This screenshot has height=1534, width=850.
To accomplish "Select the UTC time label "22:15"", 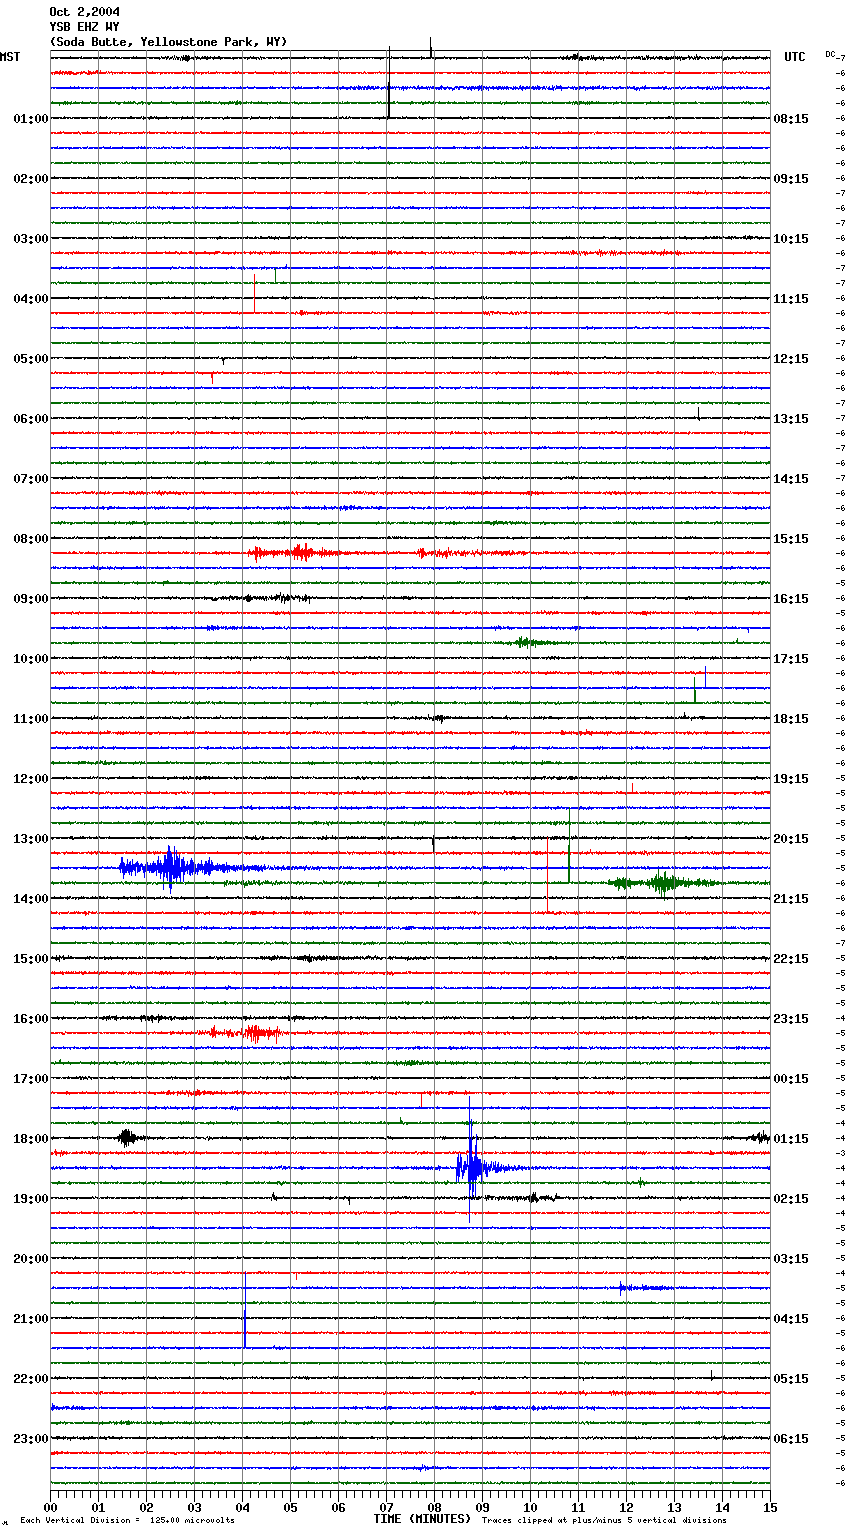I will coord(791,959).
